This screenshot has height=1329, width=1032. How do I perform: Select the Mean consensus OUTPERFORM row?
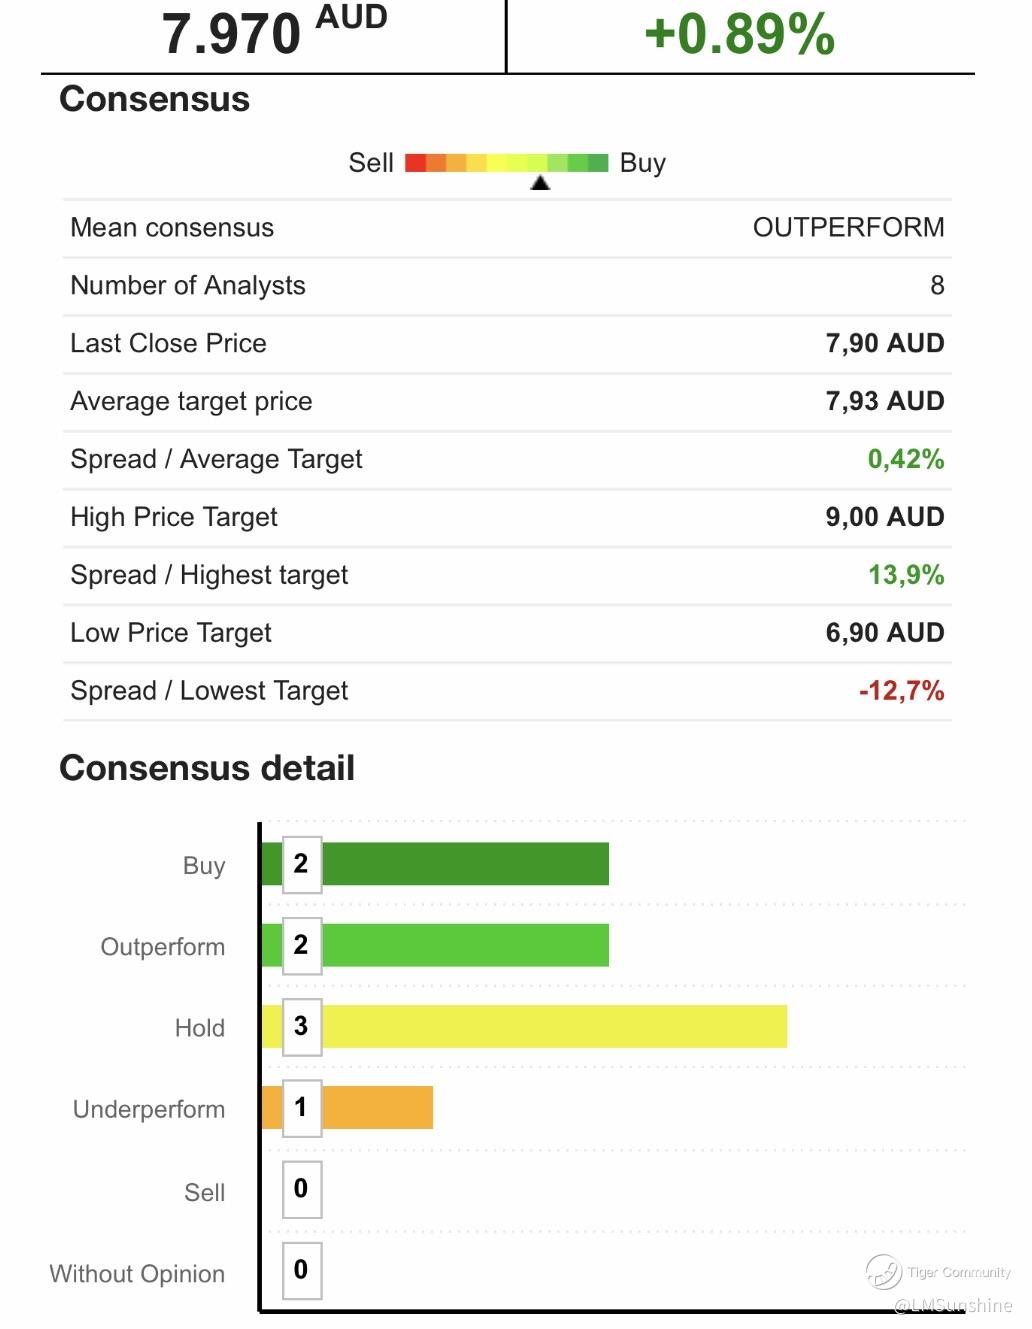point(507,228)
